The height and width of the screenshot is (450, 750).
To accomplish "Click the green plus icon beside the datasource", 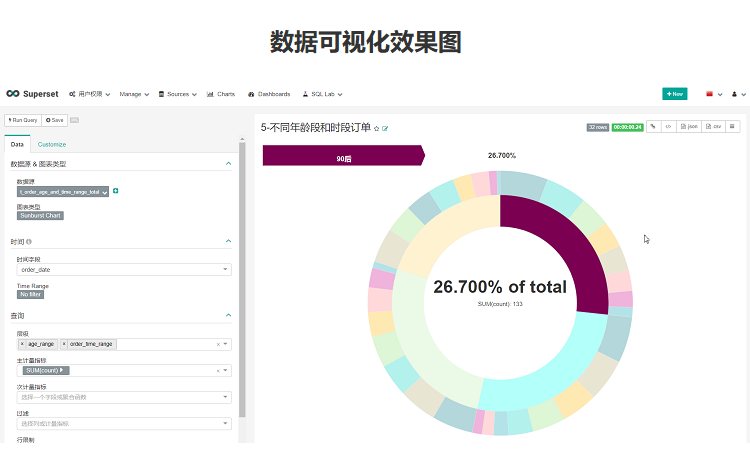I will tap(115, 191).
